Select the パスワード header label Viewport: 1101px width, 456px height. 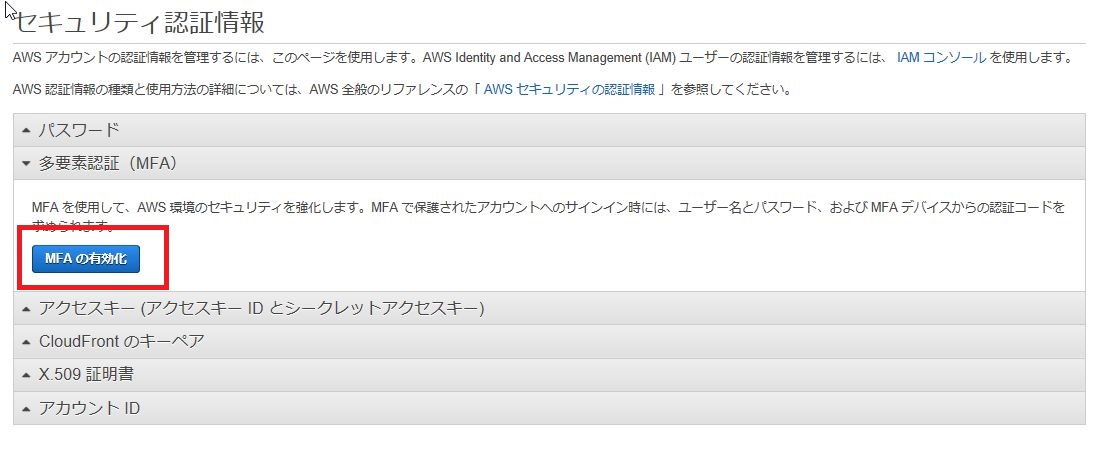(79, 130)
